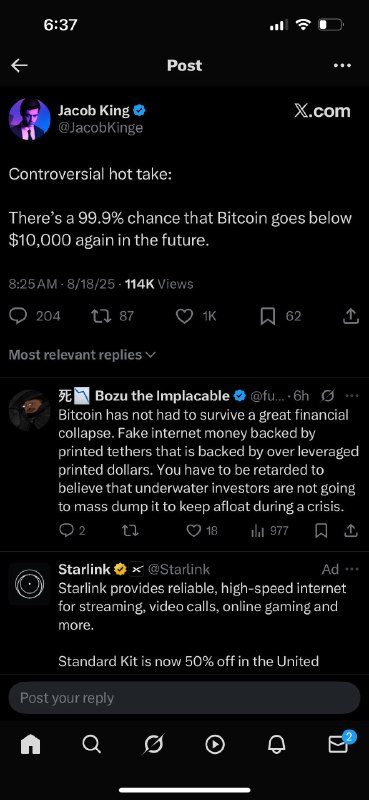Viewport: 369px width, 800px height.
Task: Like Bozu the Implacable's reply with 18 likes
Action: 202,531
